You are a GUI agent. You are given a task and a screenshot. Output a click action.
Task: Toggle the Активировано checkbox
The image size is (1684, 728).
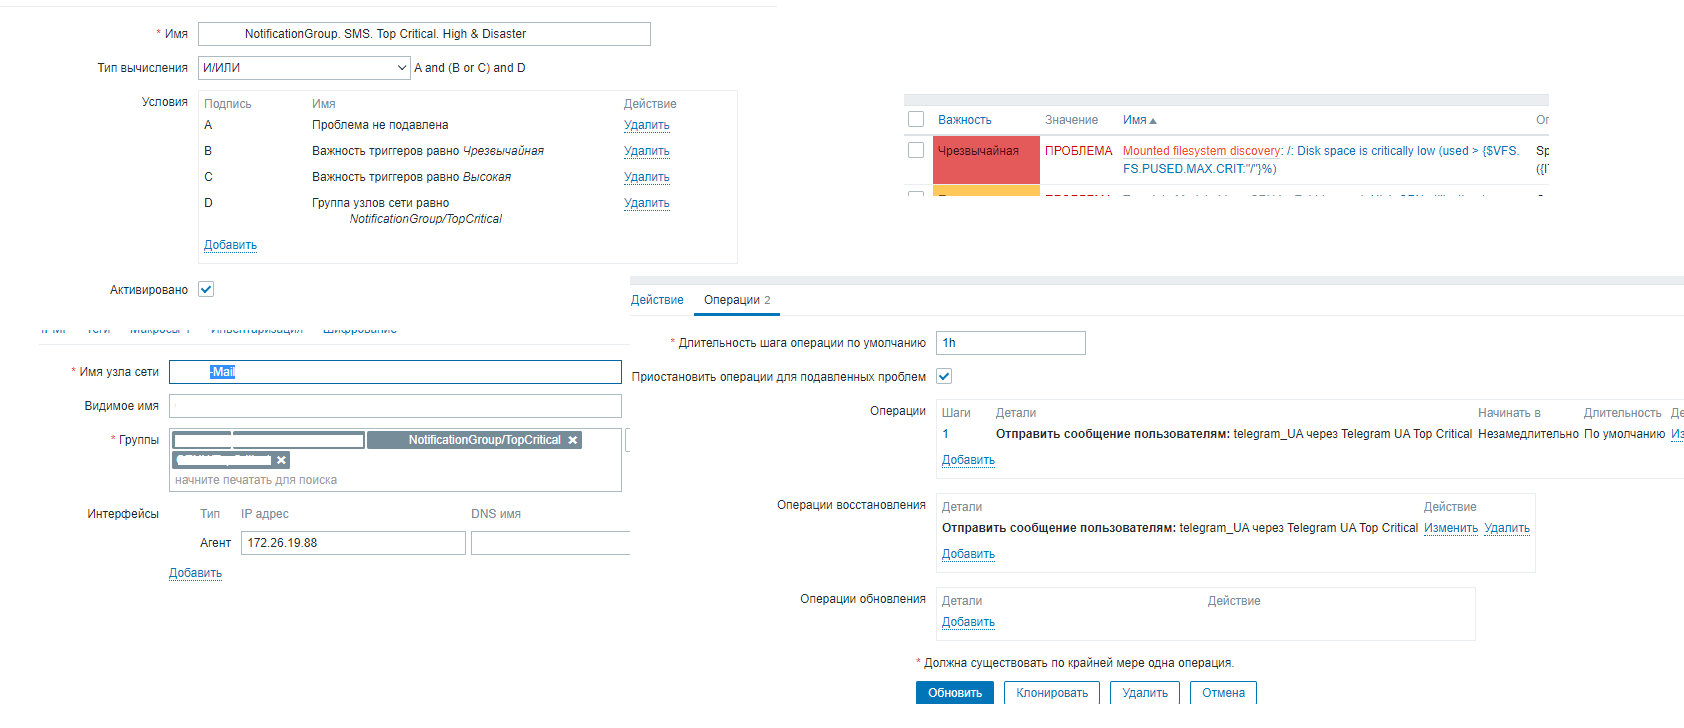[x=206, y=289]
